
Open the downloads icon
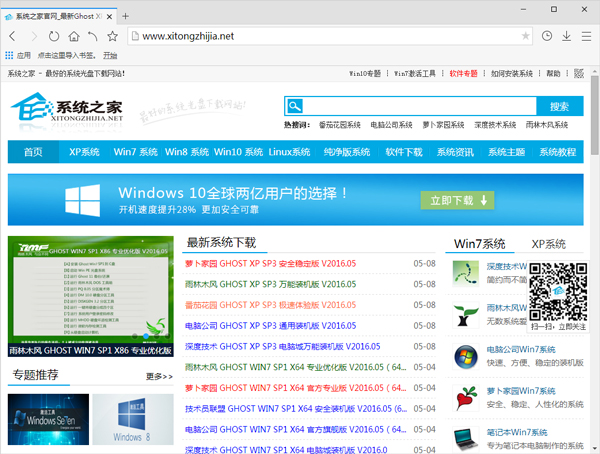click(566, 36)
